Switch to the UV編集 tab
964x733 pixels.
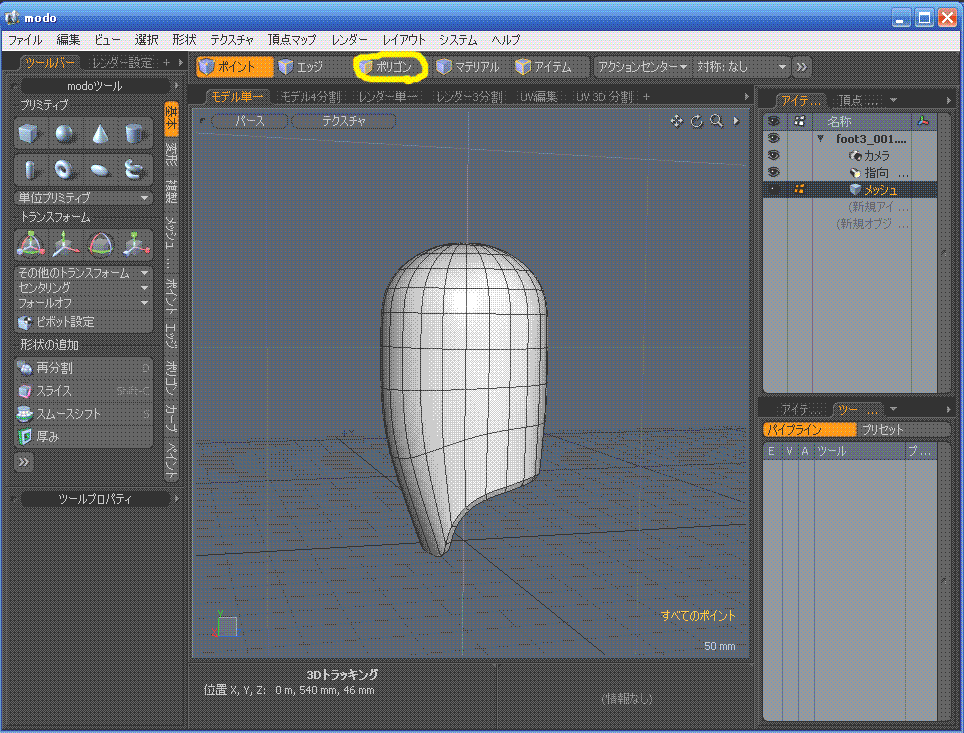(538, 97)
